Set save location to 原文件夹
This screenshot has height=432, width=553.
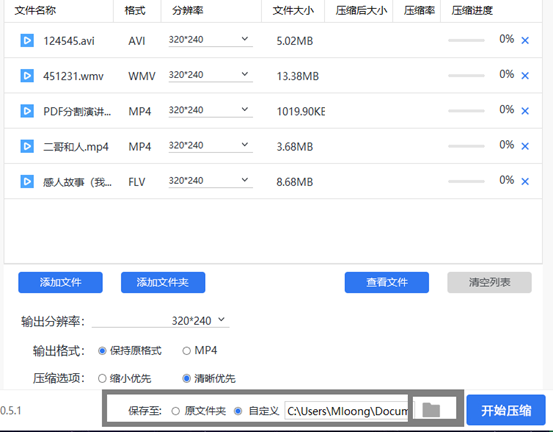176,411
